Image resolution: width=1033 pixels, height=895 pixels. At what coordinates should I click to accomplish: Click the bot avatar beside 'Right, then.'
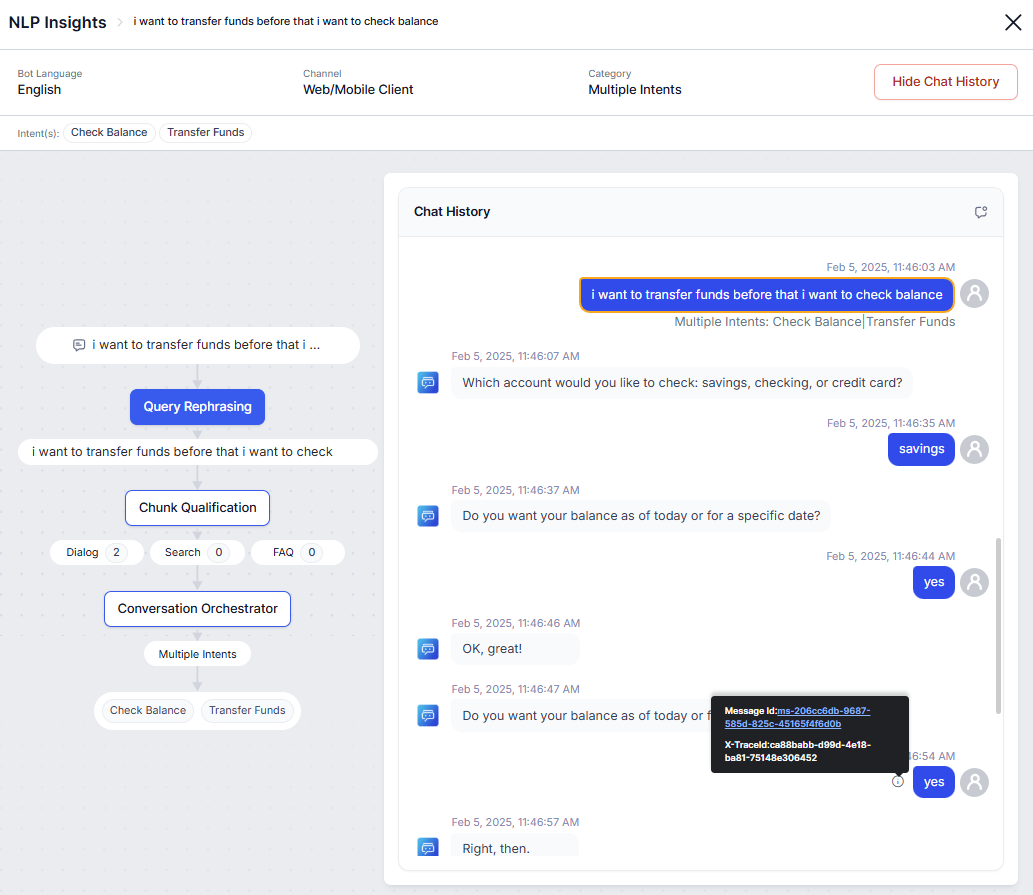coord(428,847)
